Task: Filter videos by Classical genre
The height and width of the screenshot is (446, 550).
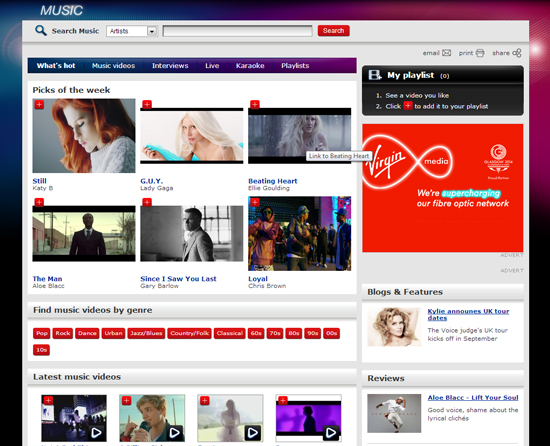Action: click(229, 333)
